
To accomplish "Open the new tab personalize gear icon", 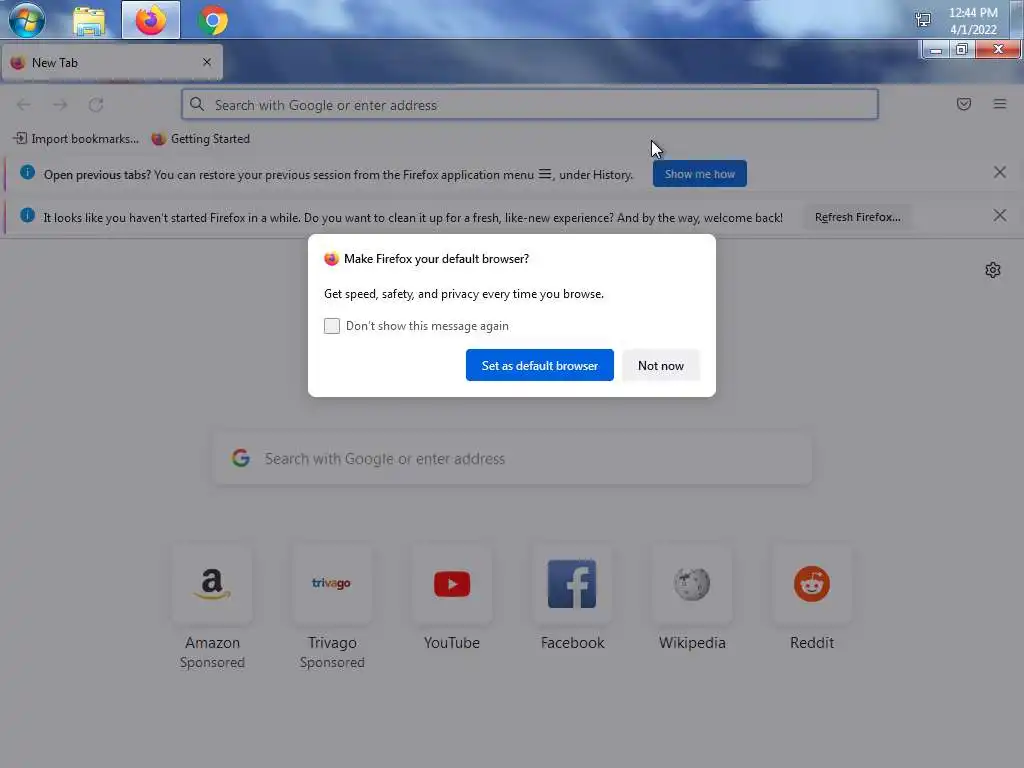I will coord(993,270).
